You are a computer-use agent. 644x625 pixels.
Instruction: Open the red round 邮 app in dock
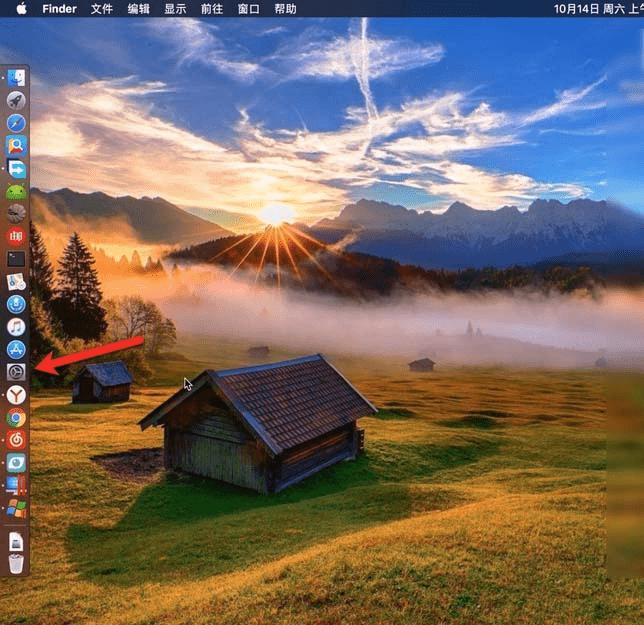point(16,236)
